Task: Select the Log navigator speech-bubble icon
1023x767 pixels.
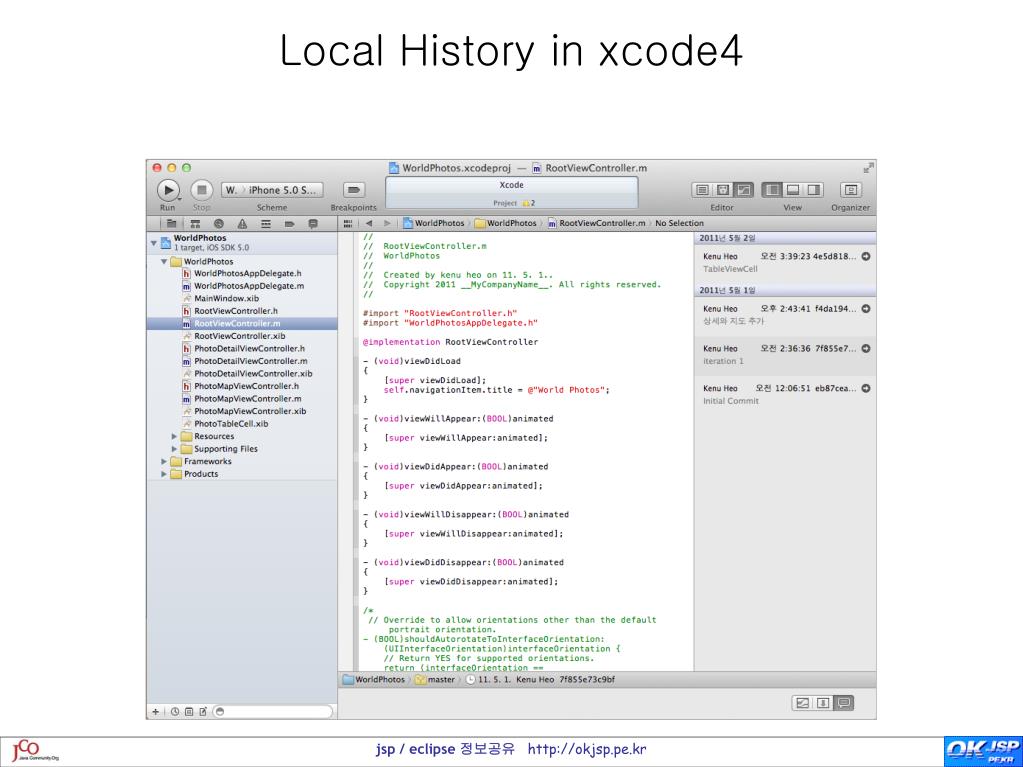Action: tap(313, 224)
